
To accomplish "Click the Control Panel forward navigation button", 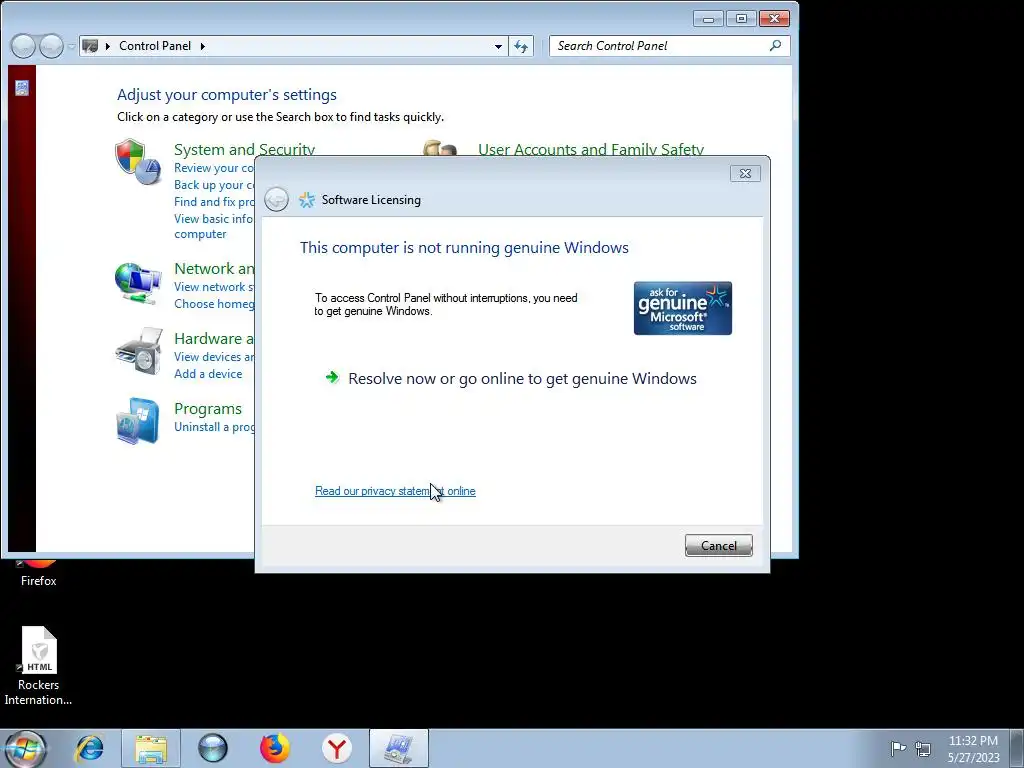I will (x=51, y=46).
